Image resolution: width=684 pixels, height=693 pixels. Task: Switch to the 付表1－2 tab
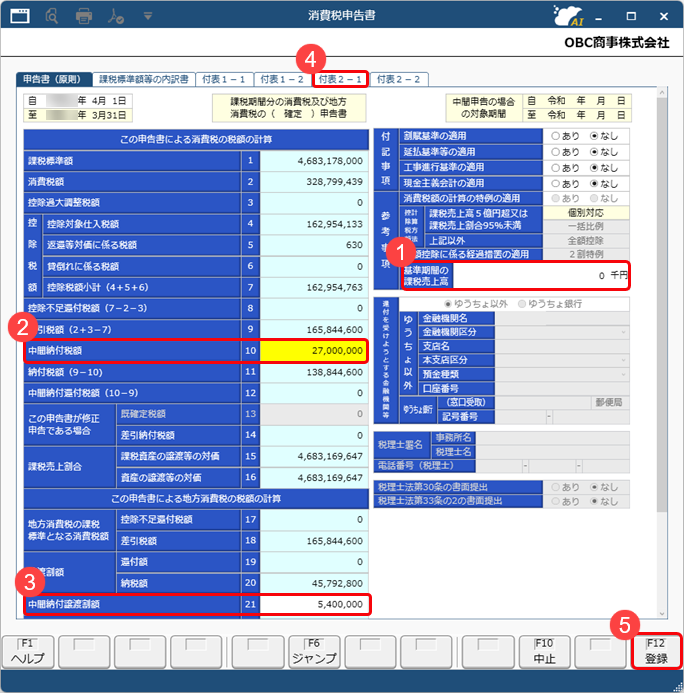pos(282,79)
